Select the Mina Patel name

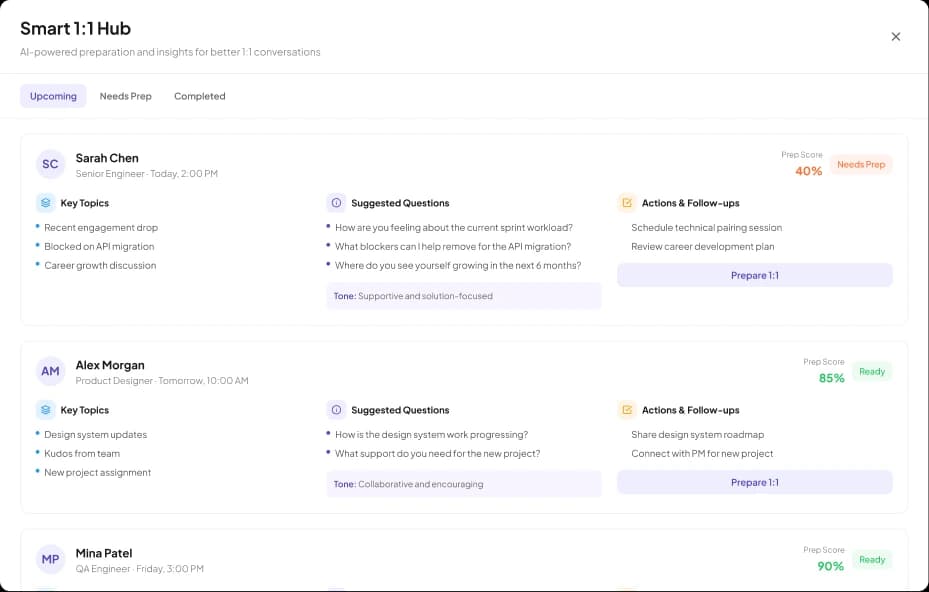[x=104, y=553]
